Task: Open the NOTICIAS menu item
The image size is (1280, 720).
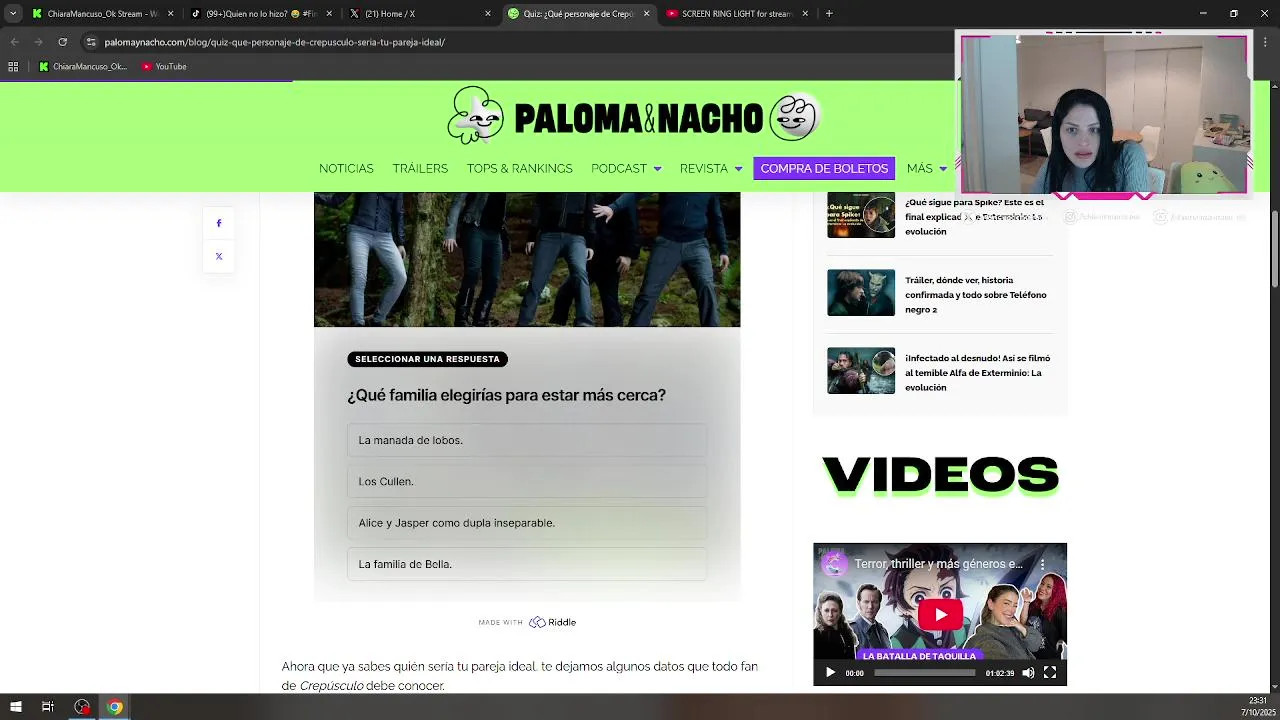Action: 346,168
